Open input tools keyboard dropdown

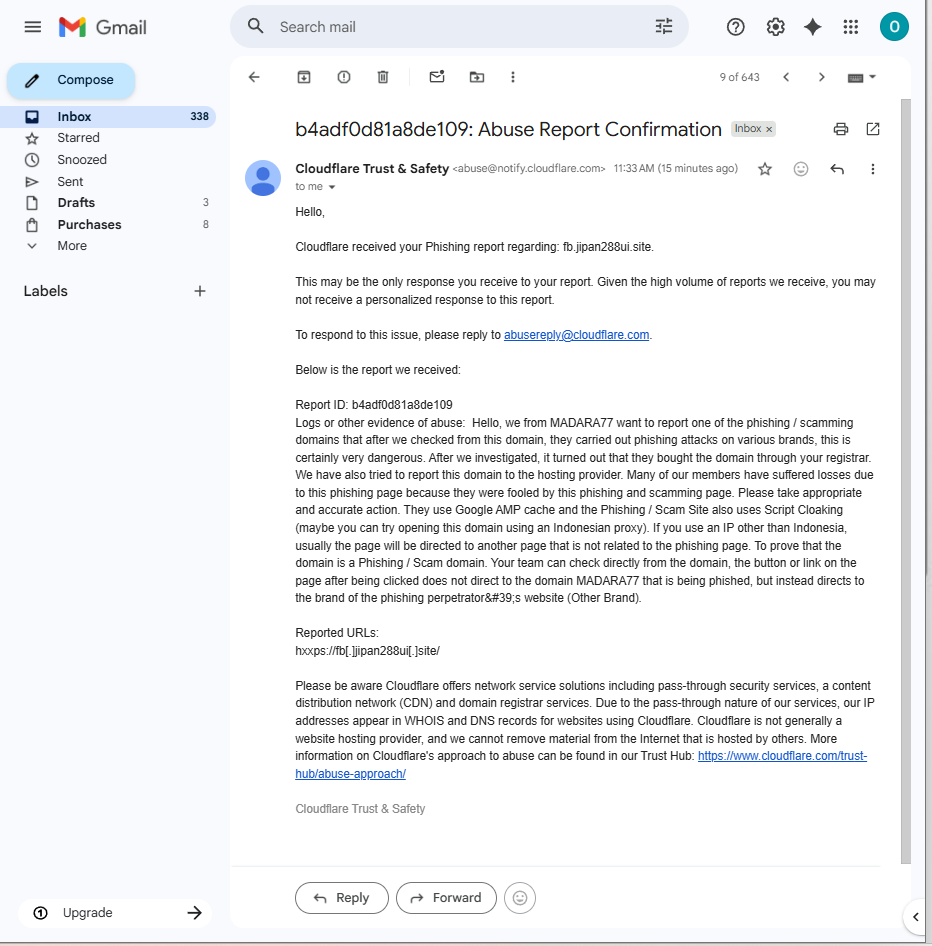pyautogui.click(x=861, y=77)
